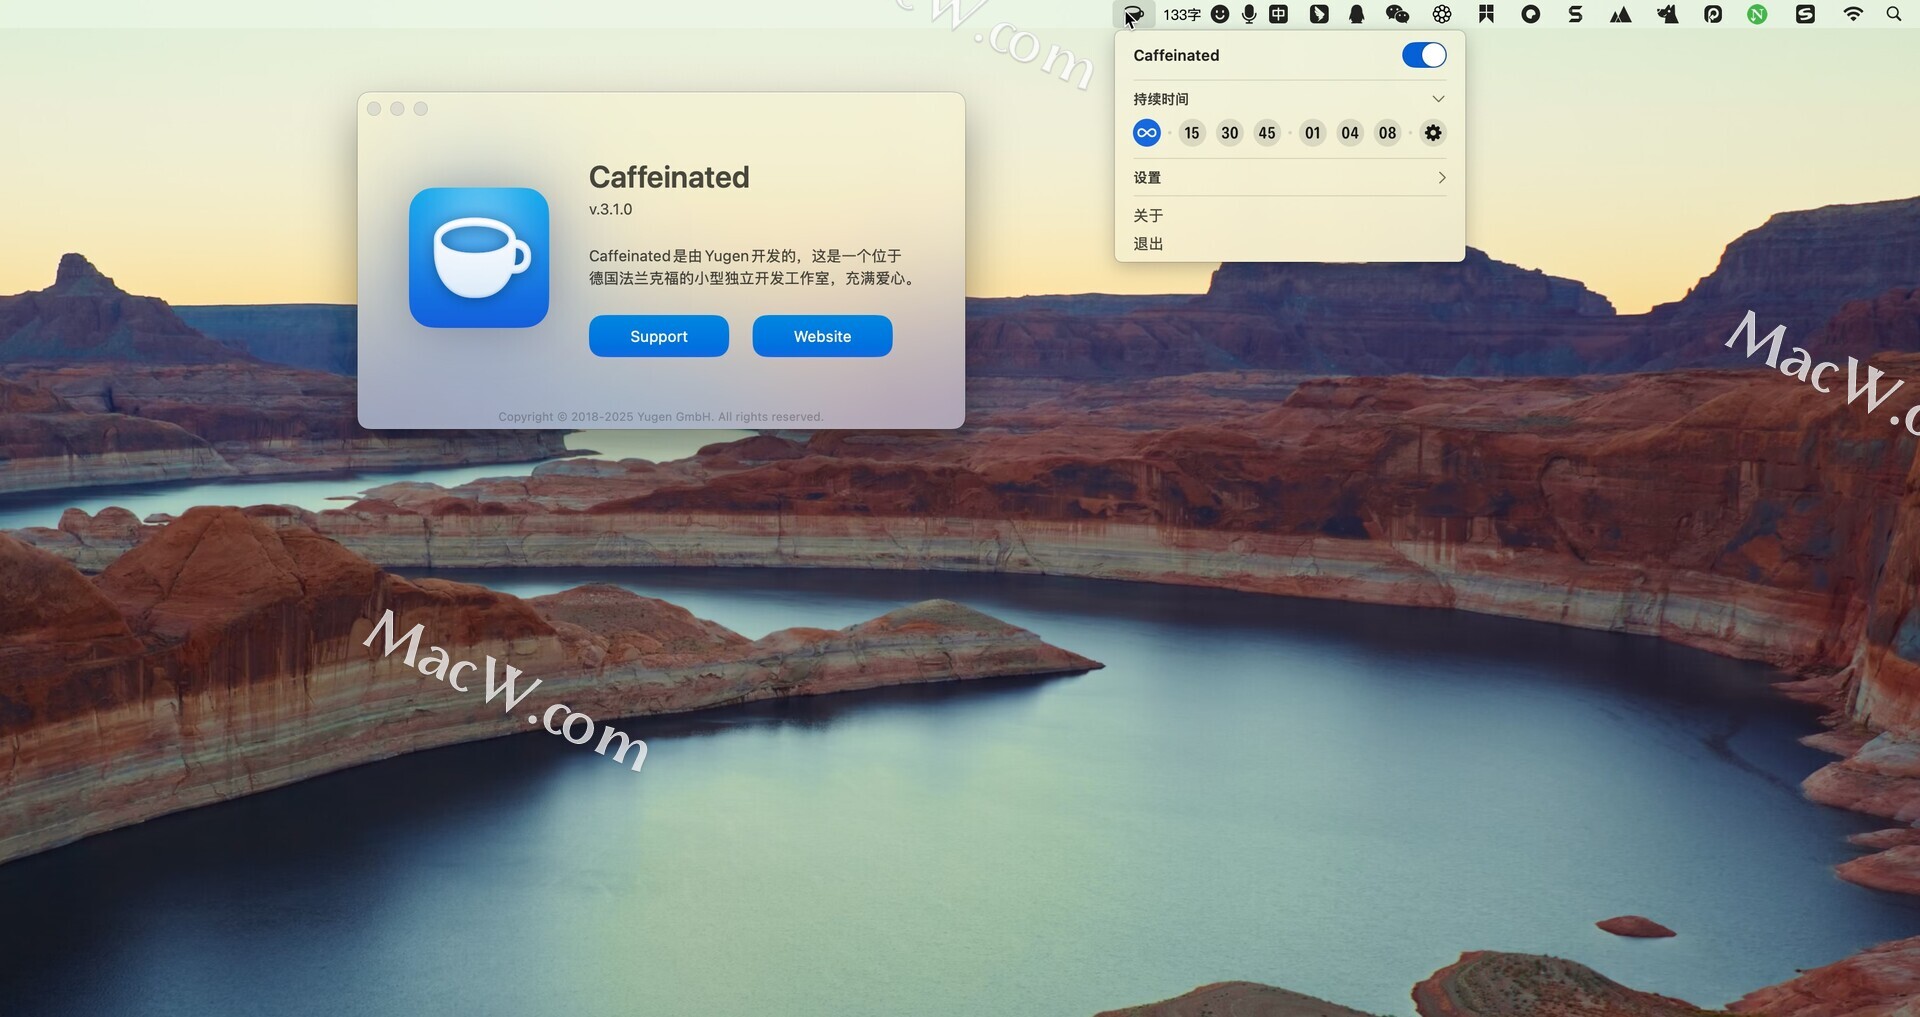The width and height of the screenshot is (1920, 1017).
Task: Click the Caffeinated coffee cup app logo
Action: coord(479,258)
